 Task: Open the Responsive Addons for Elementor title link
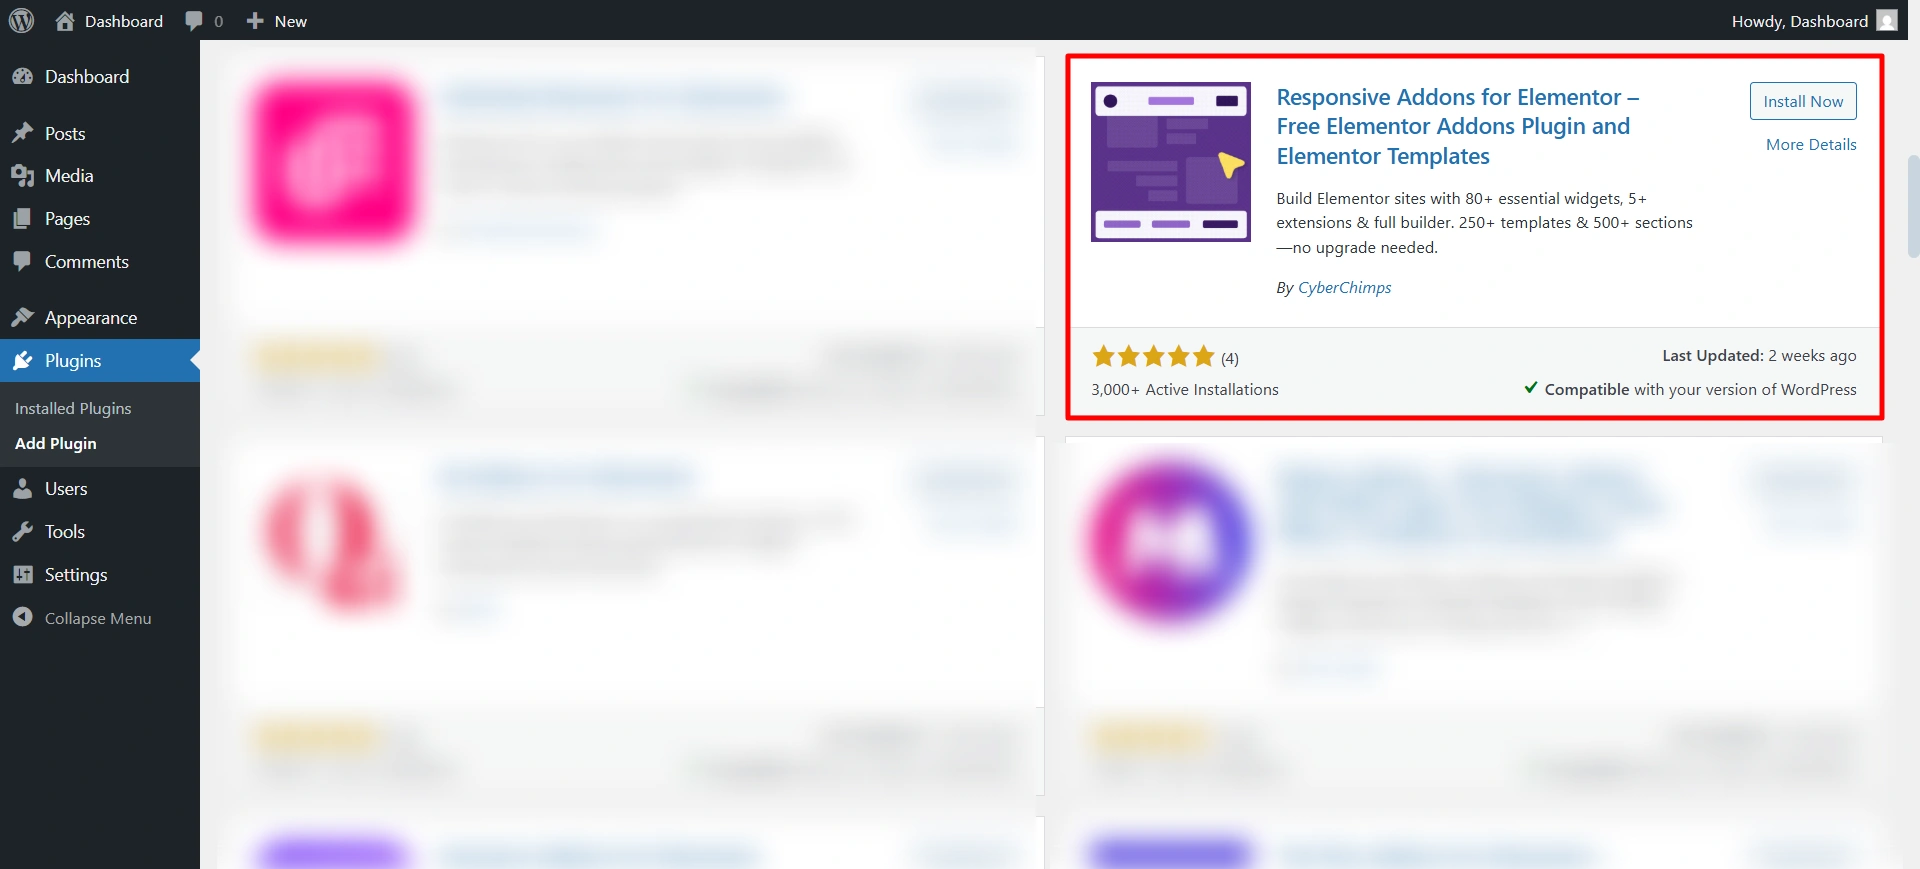(x=1458, y=126)
